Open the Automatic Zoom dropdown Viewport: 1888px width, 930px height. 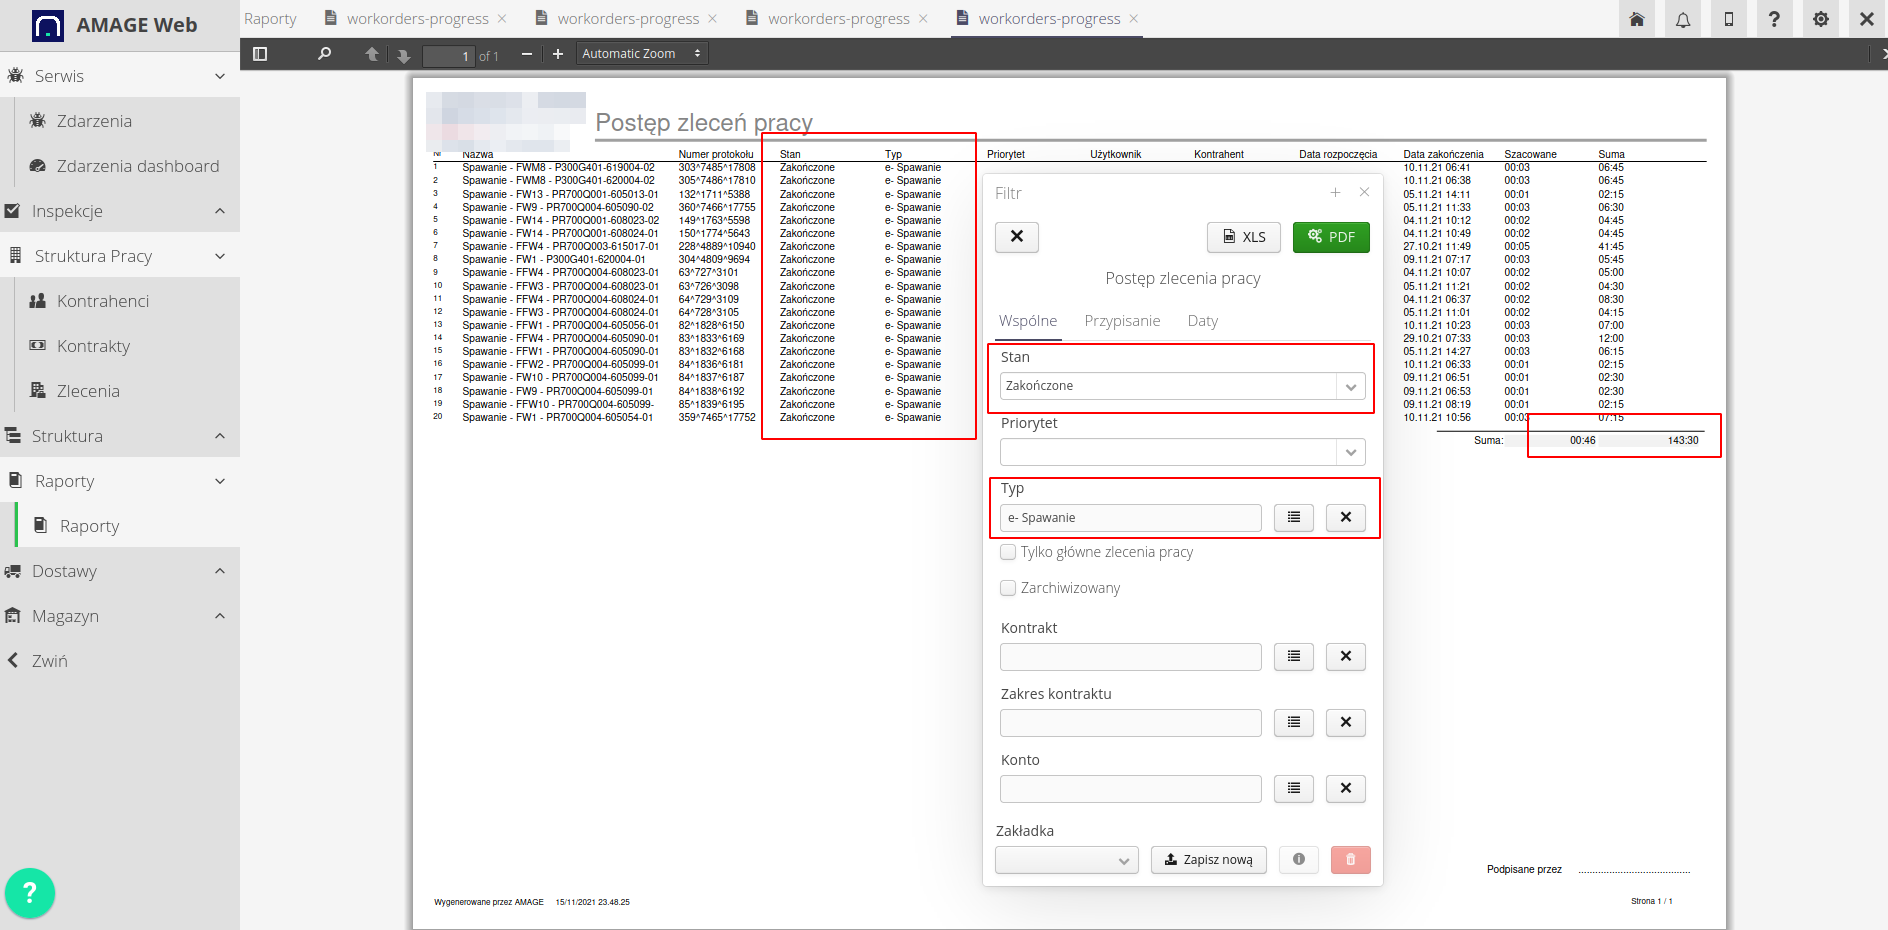(x=642, y=54)
